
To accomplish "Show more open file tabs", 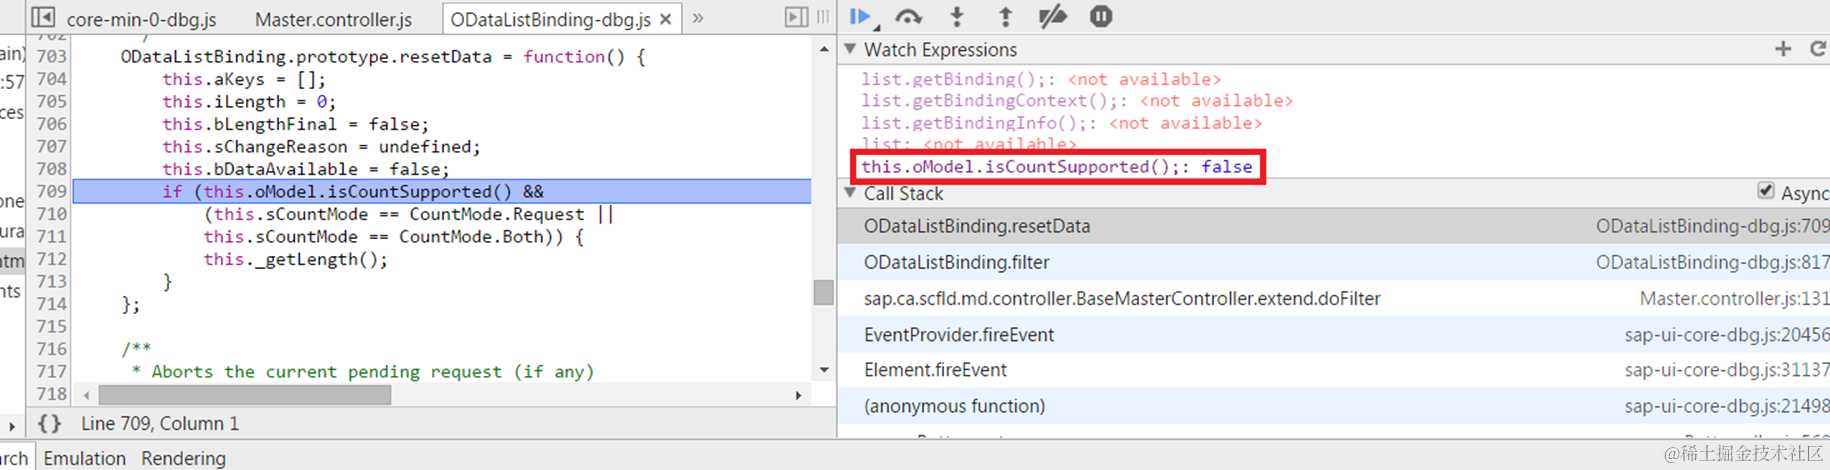I will tap(698, 18).
